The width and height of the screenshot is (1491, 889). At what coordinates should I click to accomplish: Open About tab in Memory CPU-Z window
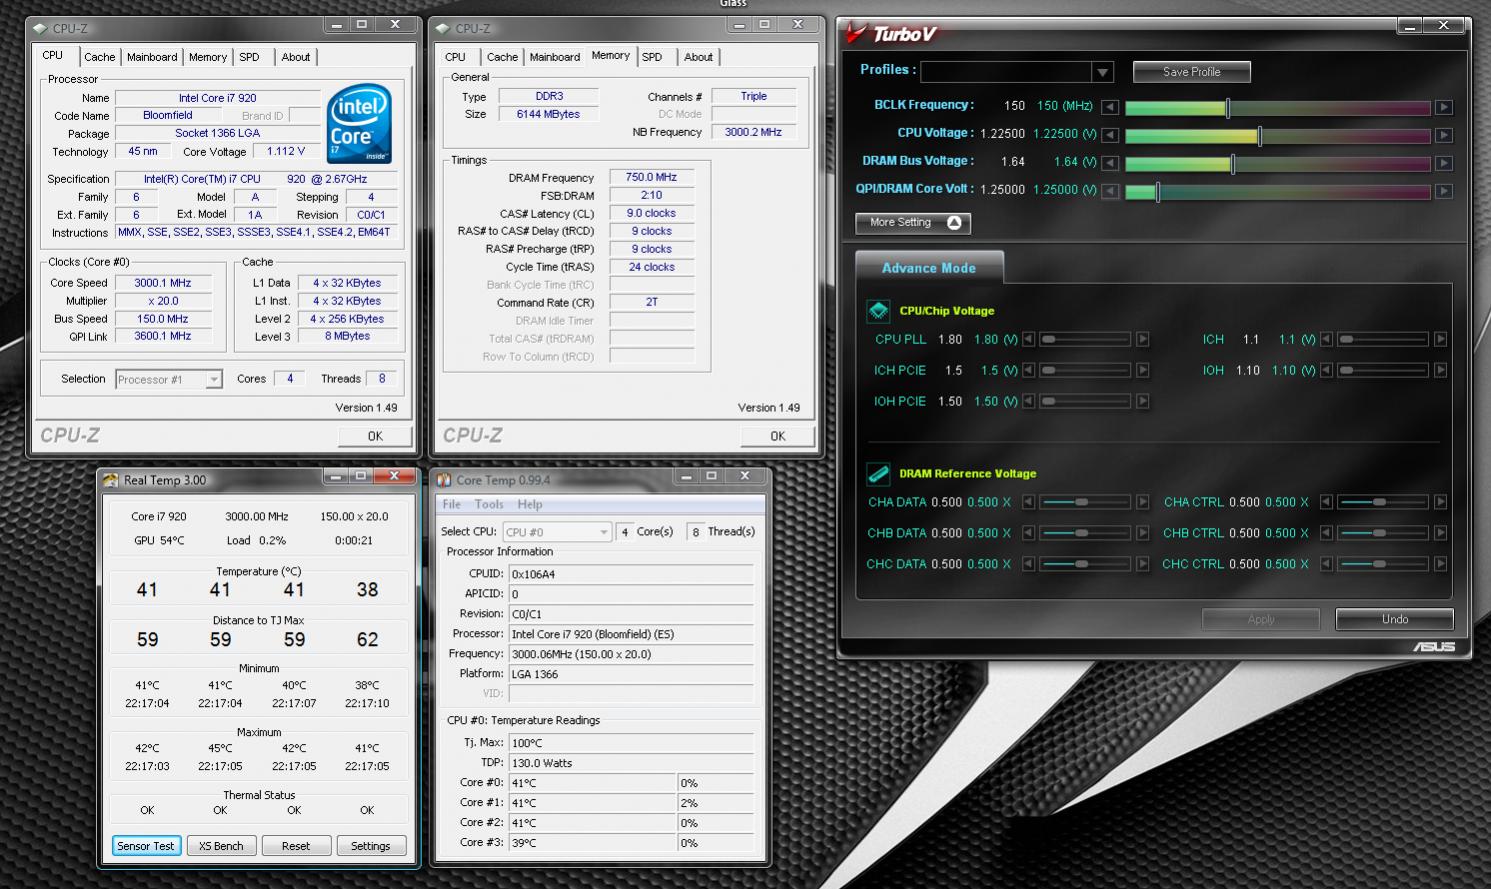point(698,58)
